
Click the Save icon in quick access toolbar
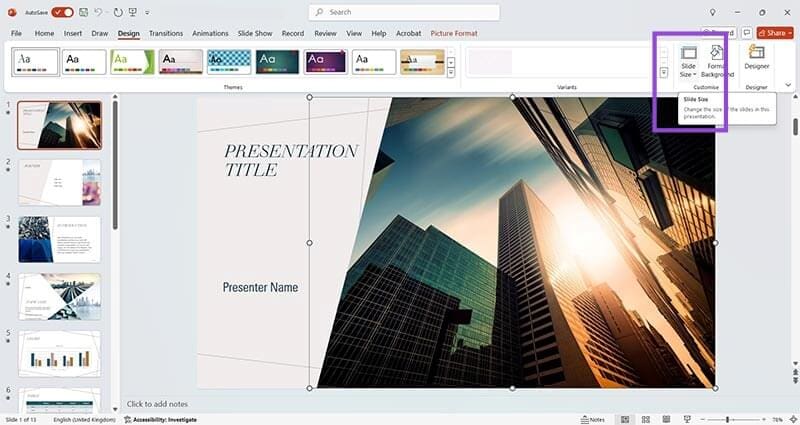[x=84, y=12]
